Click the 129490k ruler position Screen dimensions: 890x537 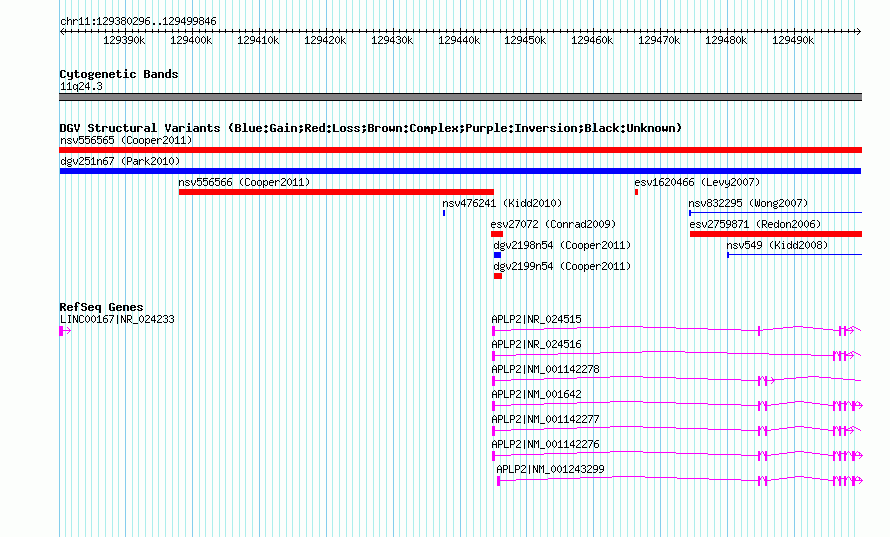793,40
